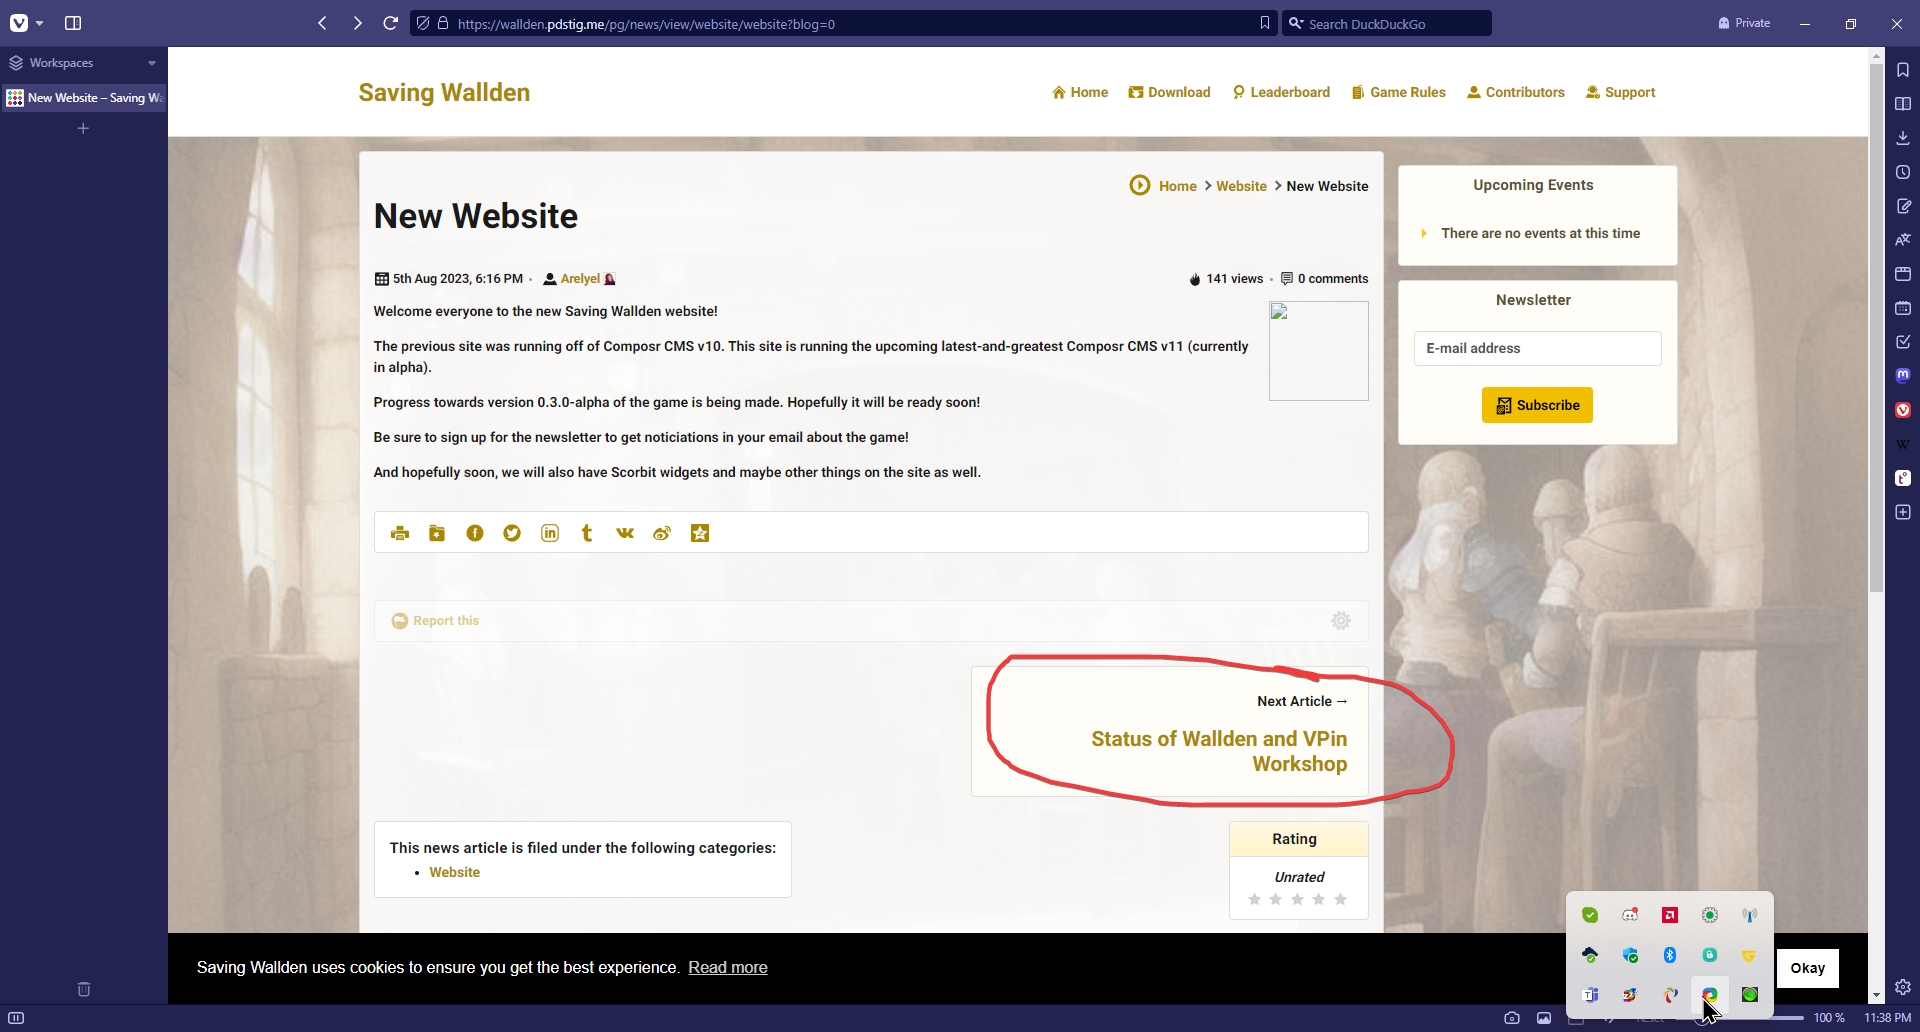Click the Discord icon in system tray
Screen dimensions: 1920x1032
[1630, 915]
